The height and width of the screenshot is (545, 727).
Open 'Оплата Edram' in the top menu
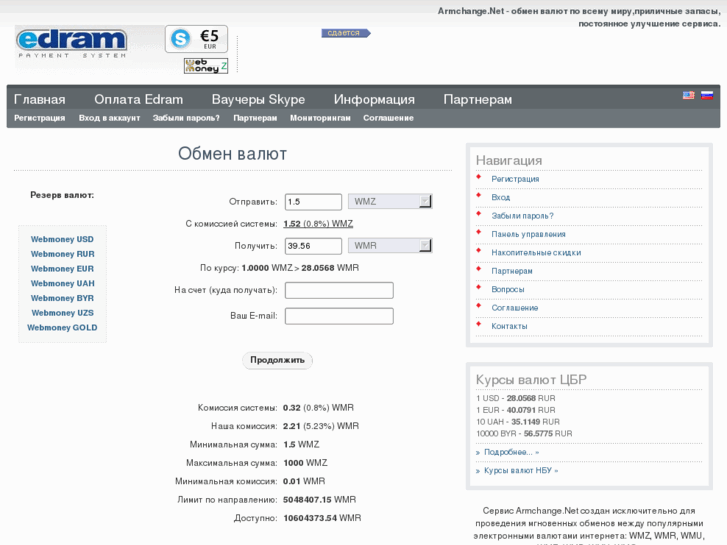pyautogui.click(x=139, y=99)
